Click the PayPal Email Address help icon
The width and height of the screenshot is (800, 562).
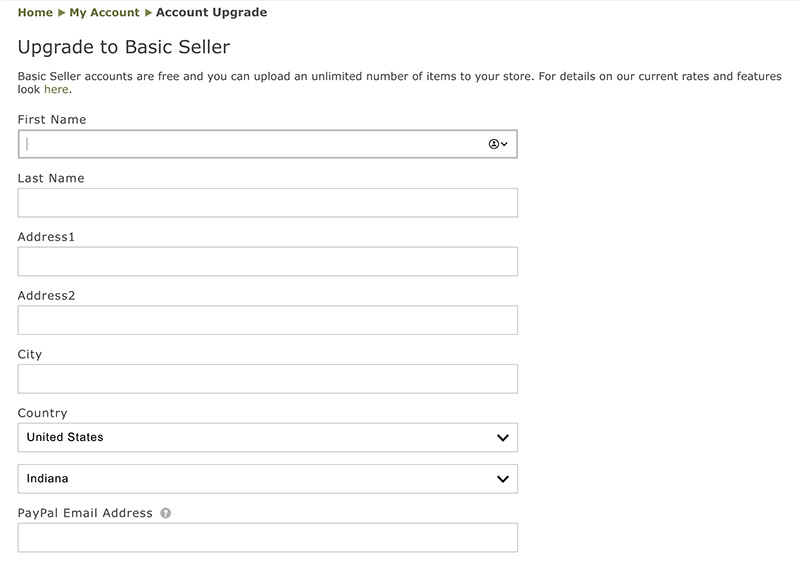tap(166, 513)
